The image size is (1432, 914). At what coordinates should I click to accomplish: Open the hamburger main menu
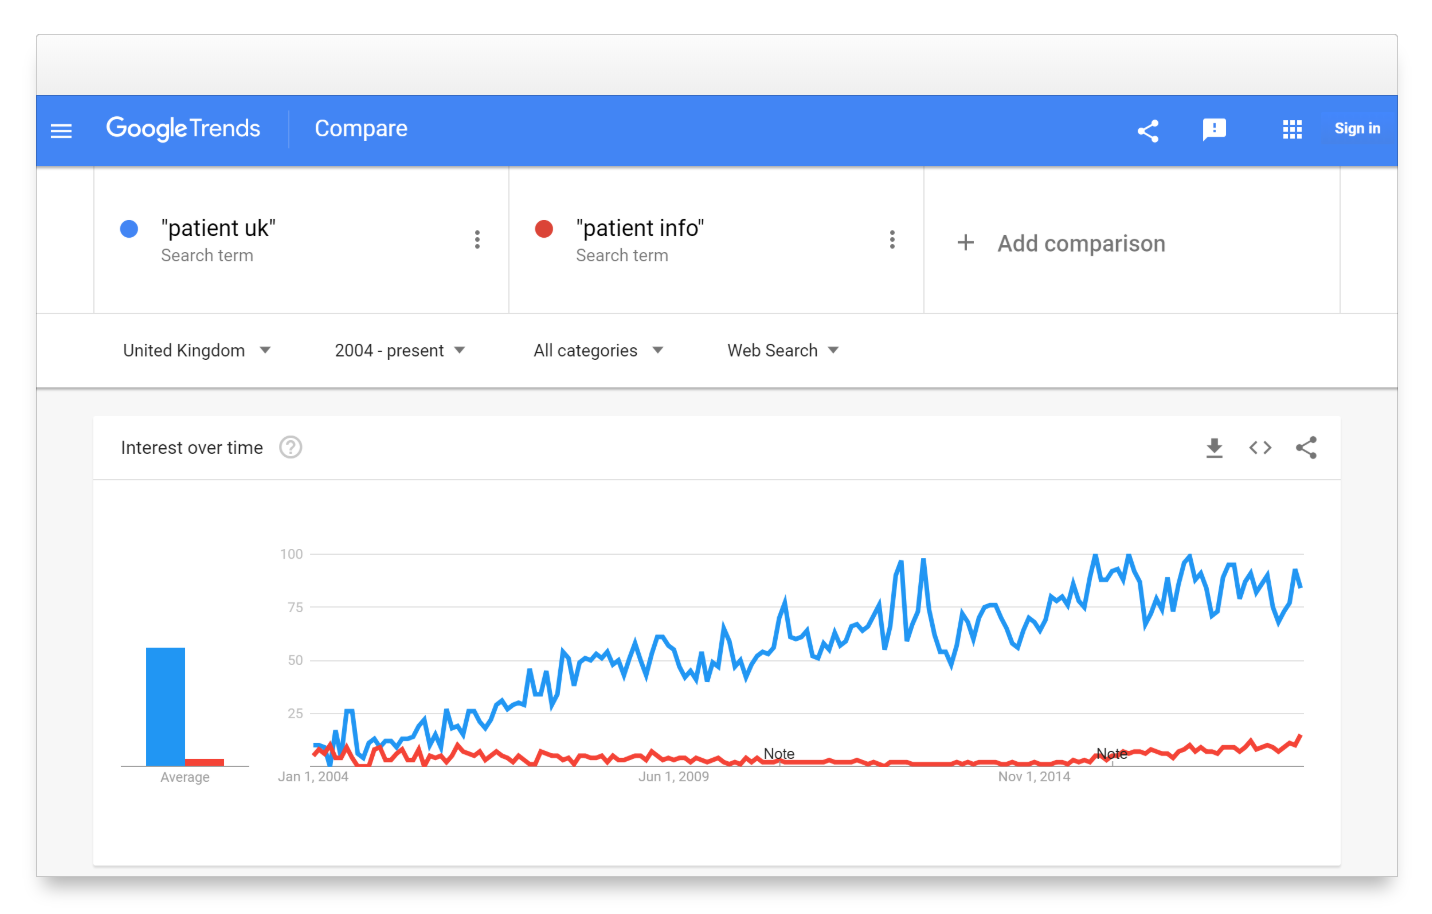pos(61,130)
